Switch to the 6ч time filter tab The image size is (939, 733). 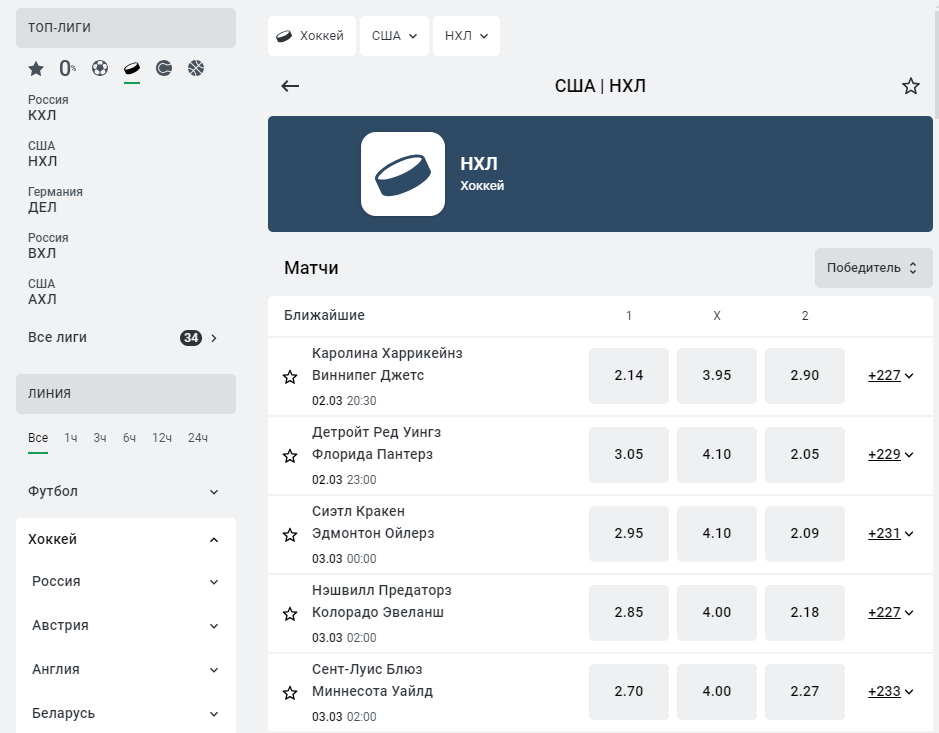pos(129,438)
